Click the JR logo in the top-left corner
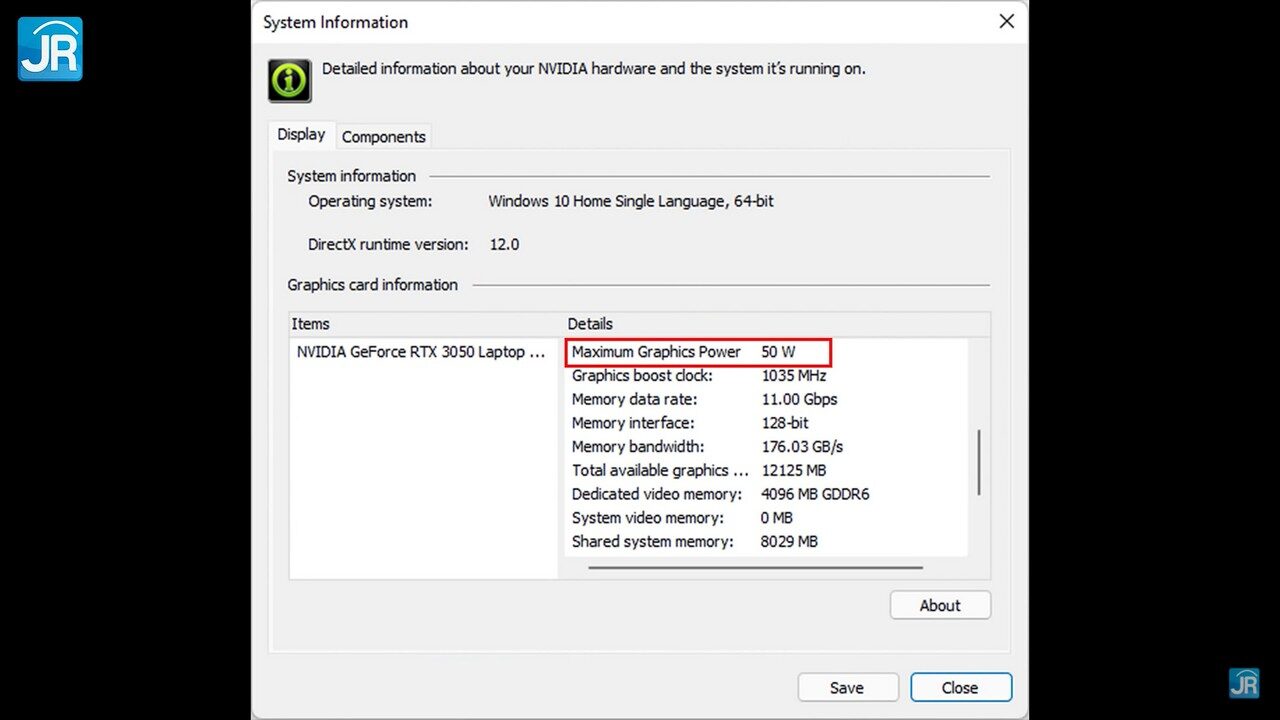Viewport: 1280px width, 720px height. pyautogui.click(x=49, y=47)
